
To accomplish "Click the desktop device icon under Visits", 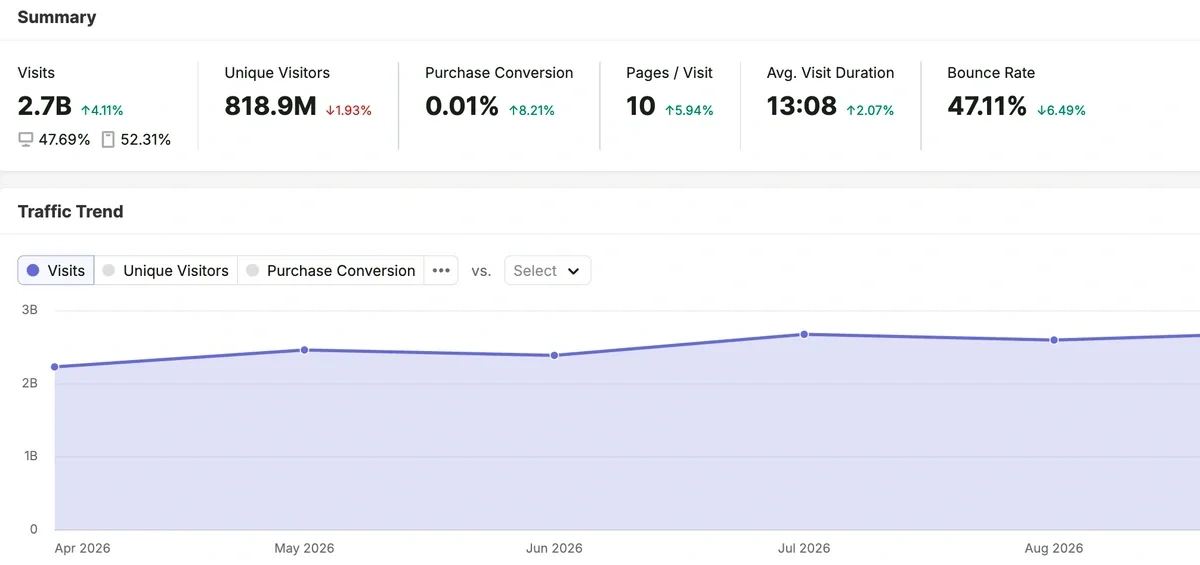I will point(26,140).
